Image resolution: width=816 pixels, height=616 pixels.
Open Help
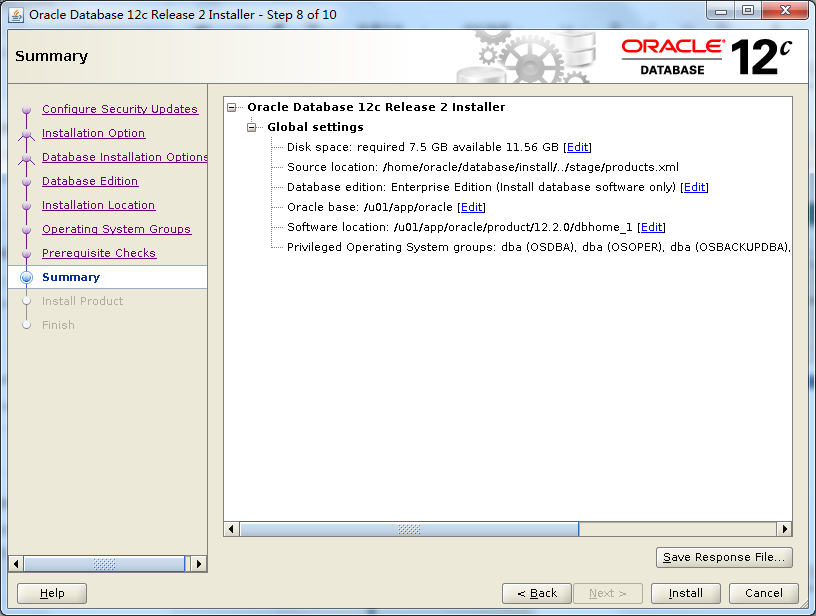[51, 593]
